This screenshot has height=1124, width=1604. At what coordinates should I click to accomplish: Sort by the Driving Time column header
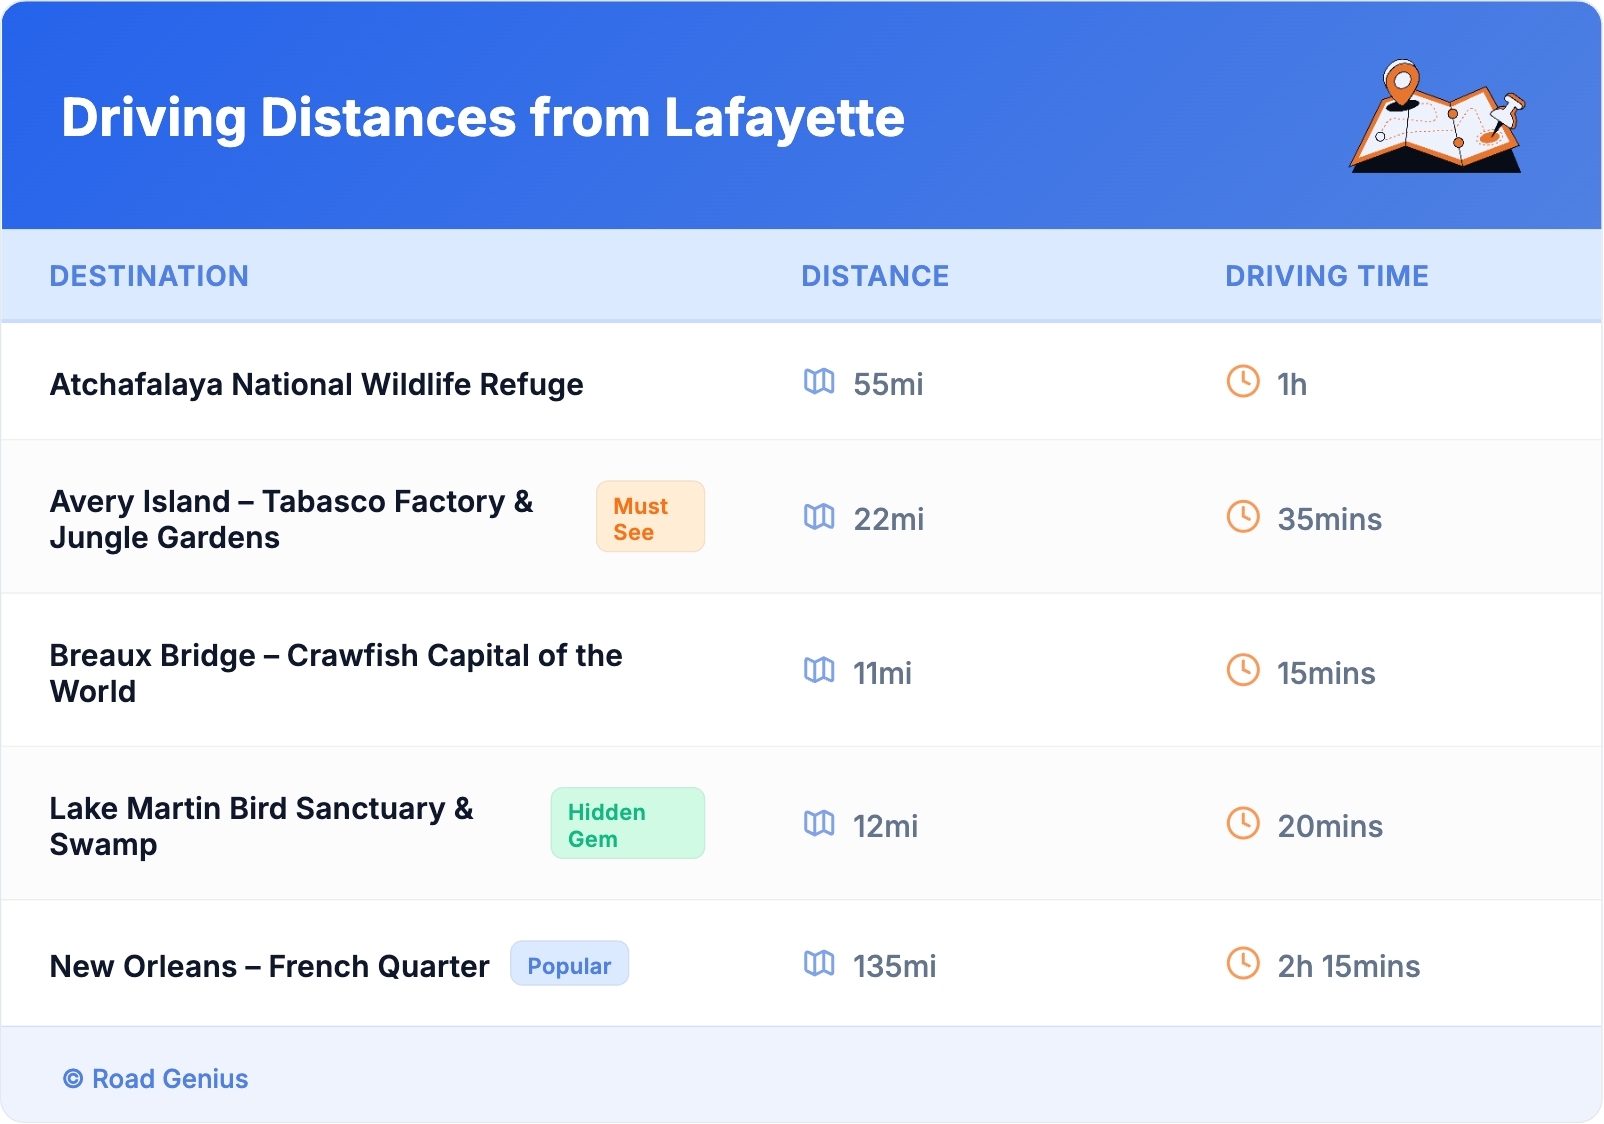(1326, 276)
